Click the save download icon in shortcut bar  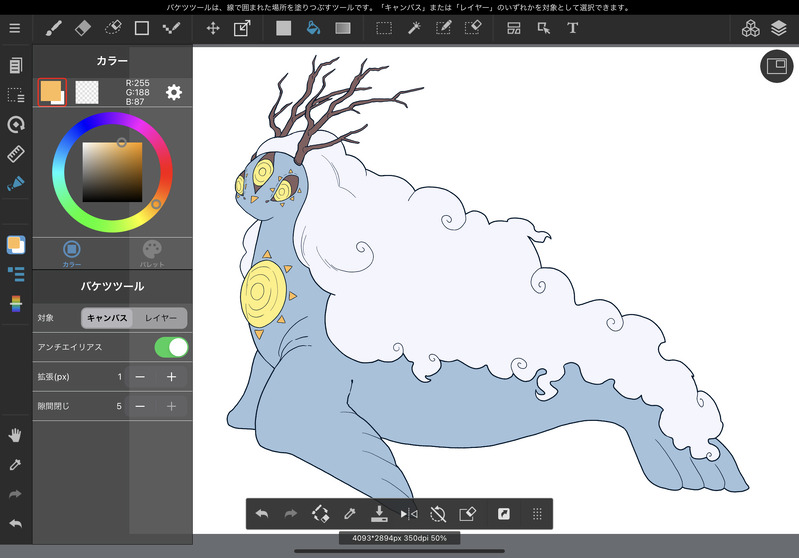point(379,514)
